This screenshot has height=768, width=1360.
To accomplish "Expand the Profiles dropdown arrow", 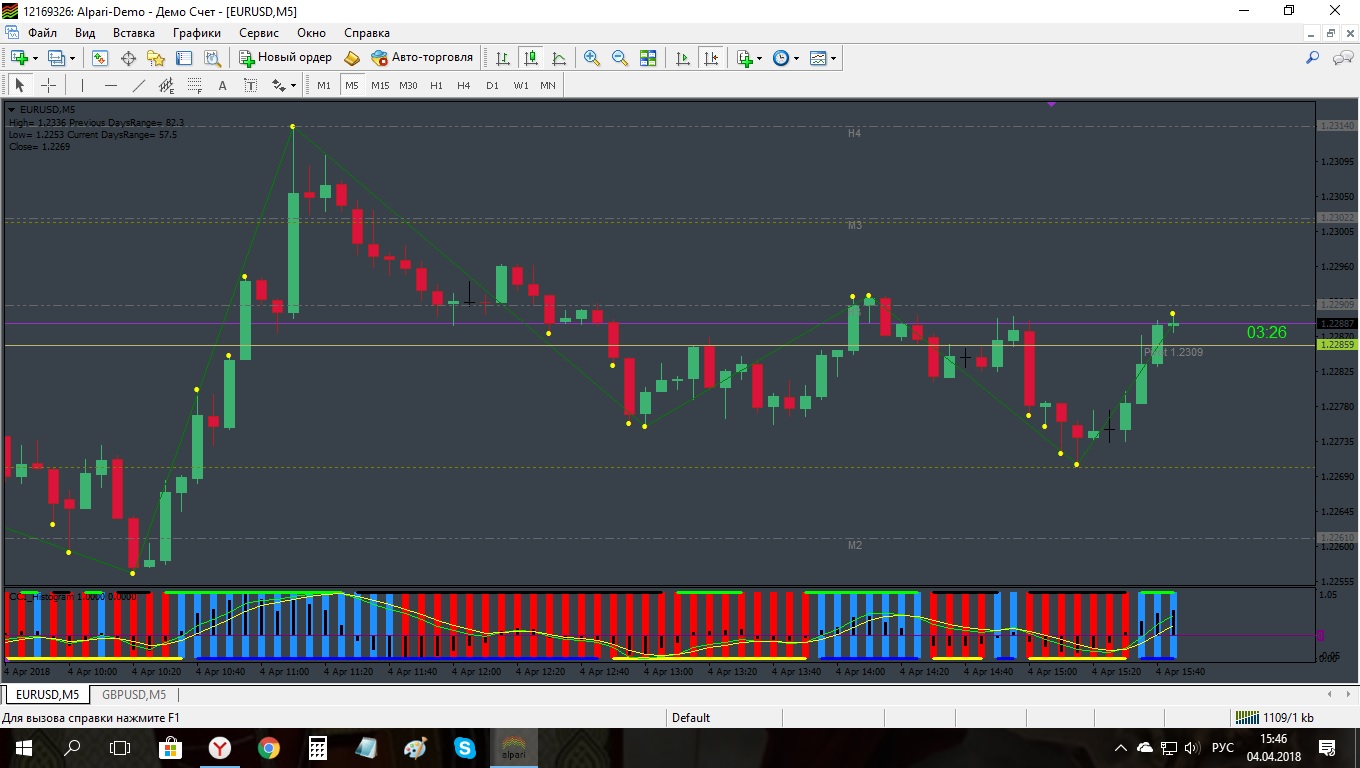I will coord(72,59).
